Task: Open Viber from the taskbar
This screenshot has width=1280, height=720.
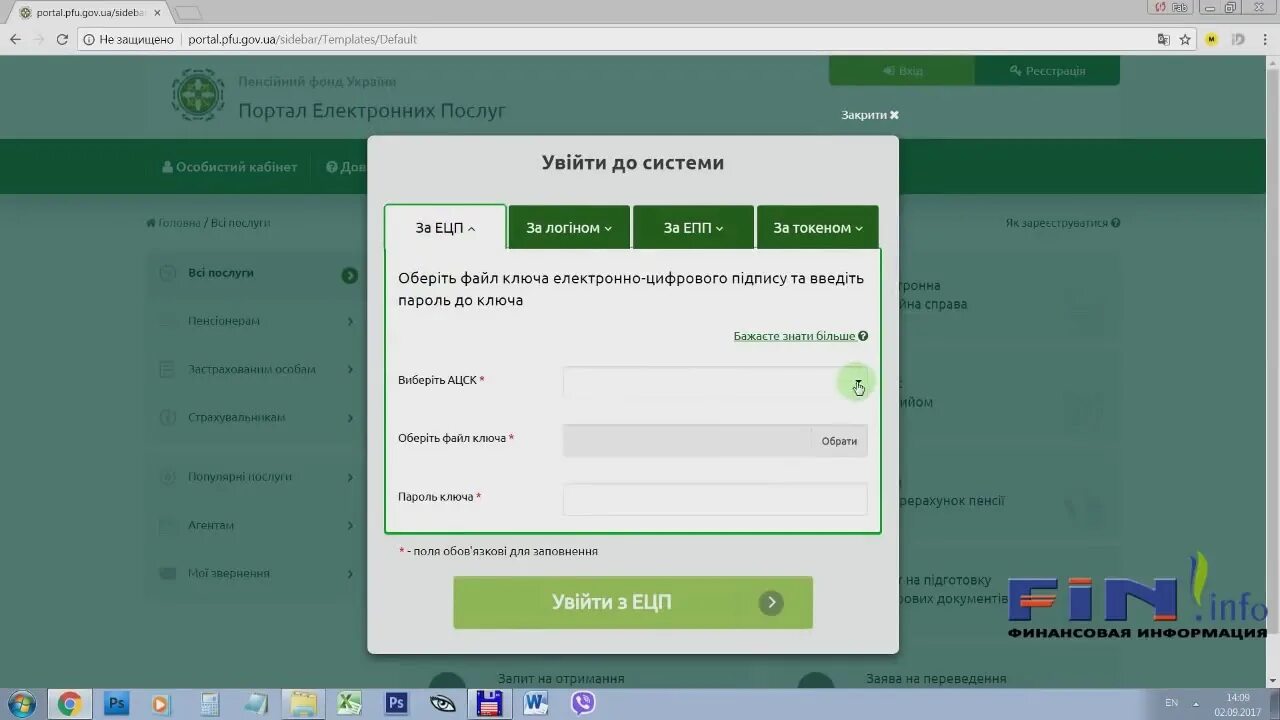Action: (x=583, y=704)
